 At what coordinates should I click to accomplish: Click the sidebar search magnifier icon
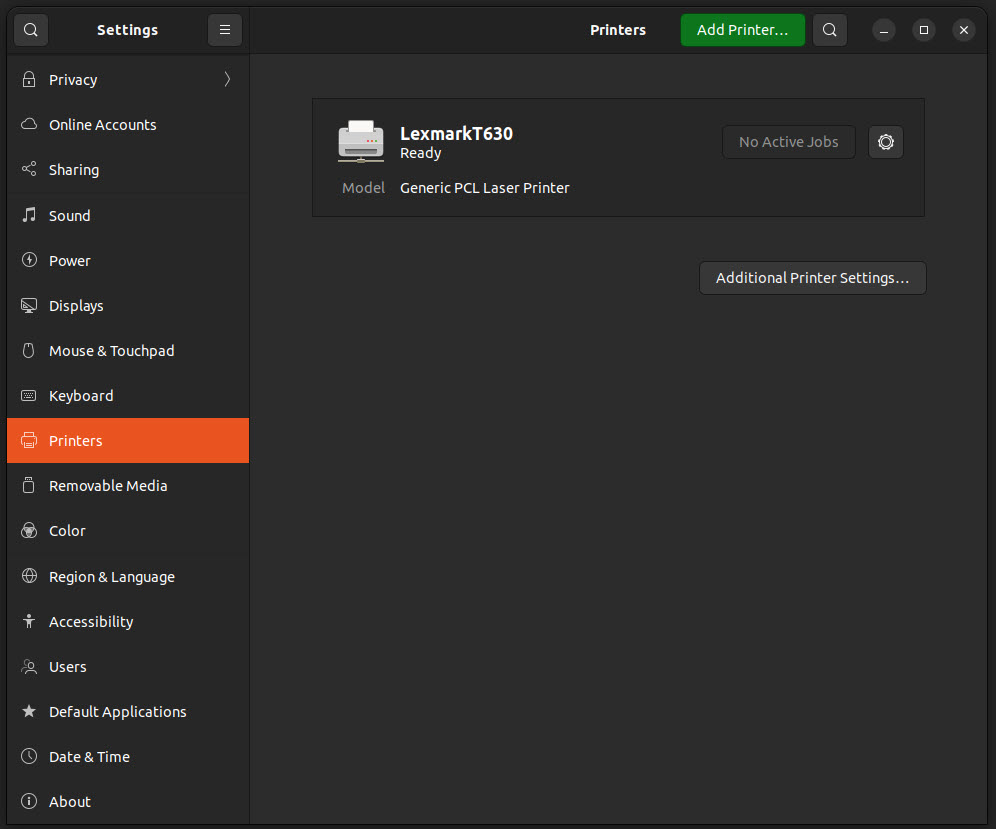pyautogui.click(x=31, y=30)
